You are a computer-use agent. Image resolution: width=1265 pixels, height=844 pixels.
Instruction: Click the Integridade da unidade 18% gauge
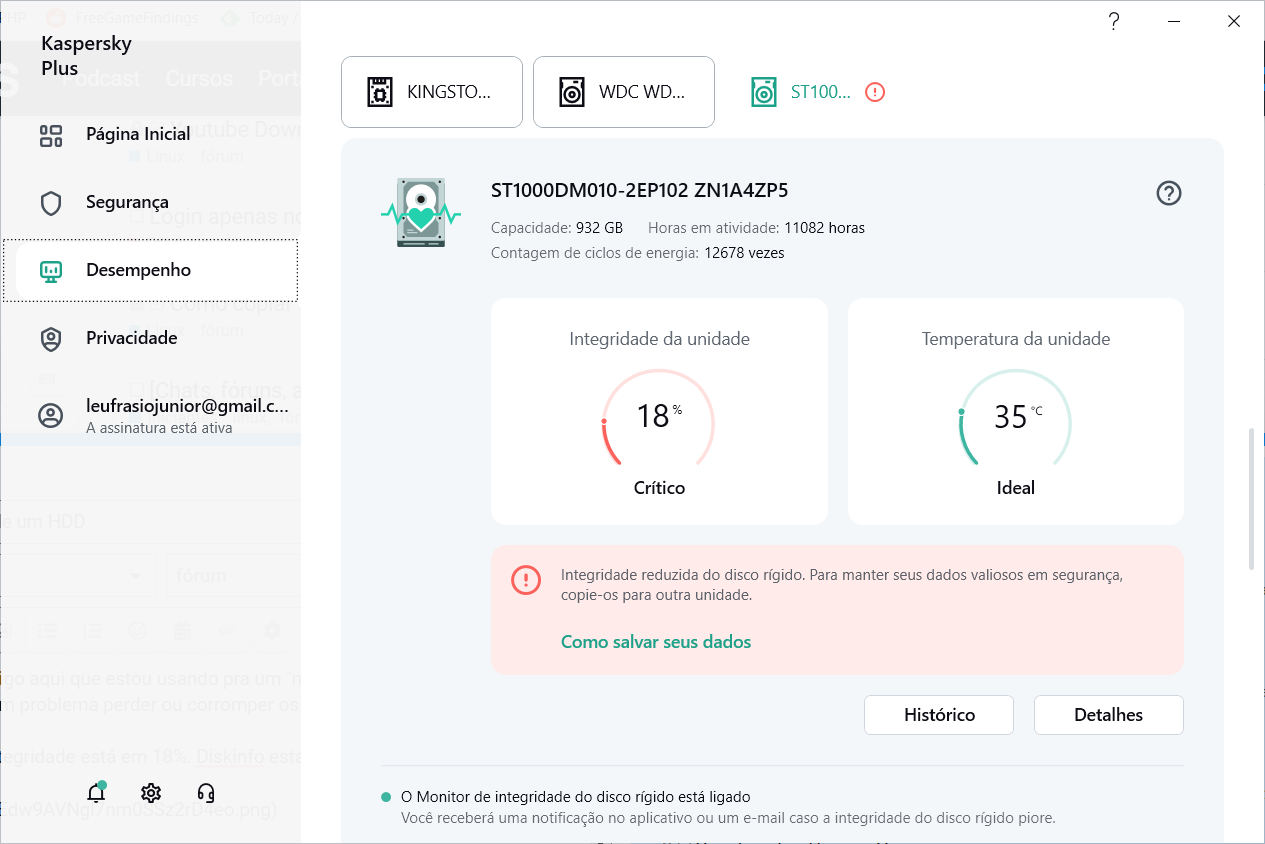659,417
